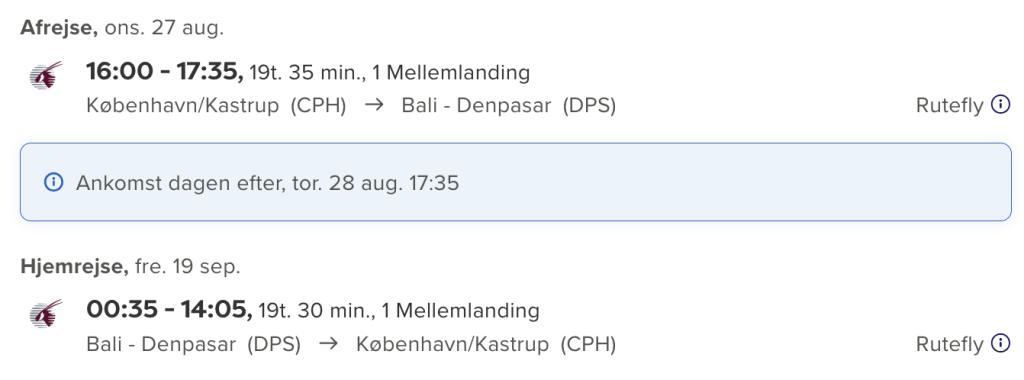Click the Afrejse heading
Viewport: 1024px width, 380px height.
(59, 29)
